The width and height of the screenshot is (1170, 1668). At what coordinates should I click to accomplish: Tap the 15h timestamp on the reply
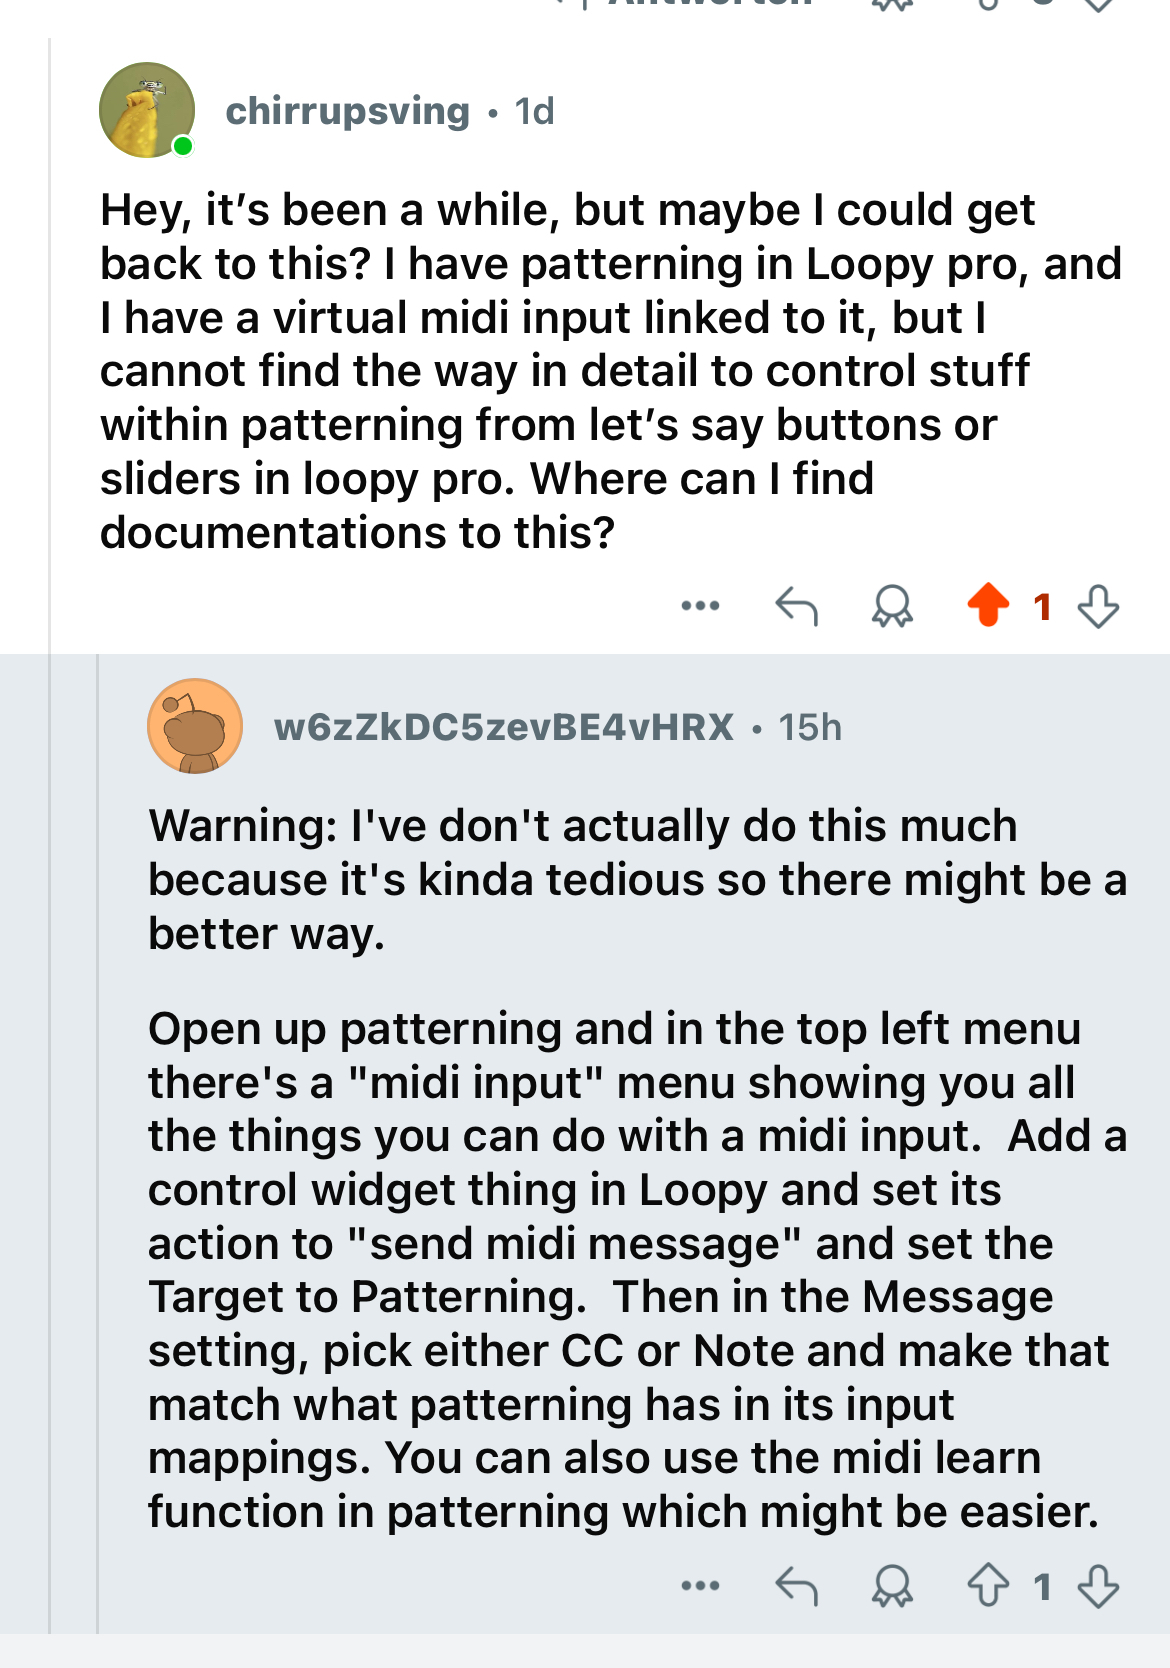pyautogui.click(x=810, y=727)
